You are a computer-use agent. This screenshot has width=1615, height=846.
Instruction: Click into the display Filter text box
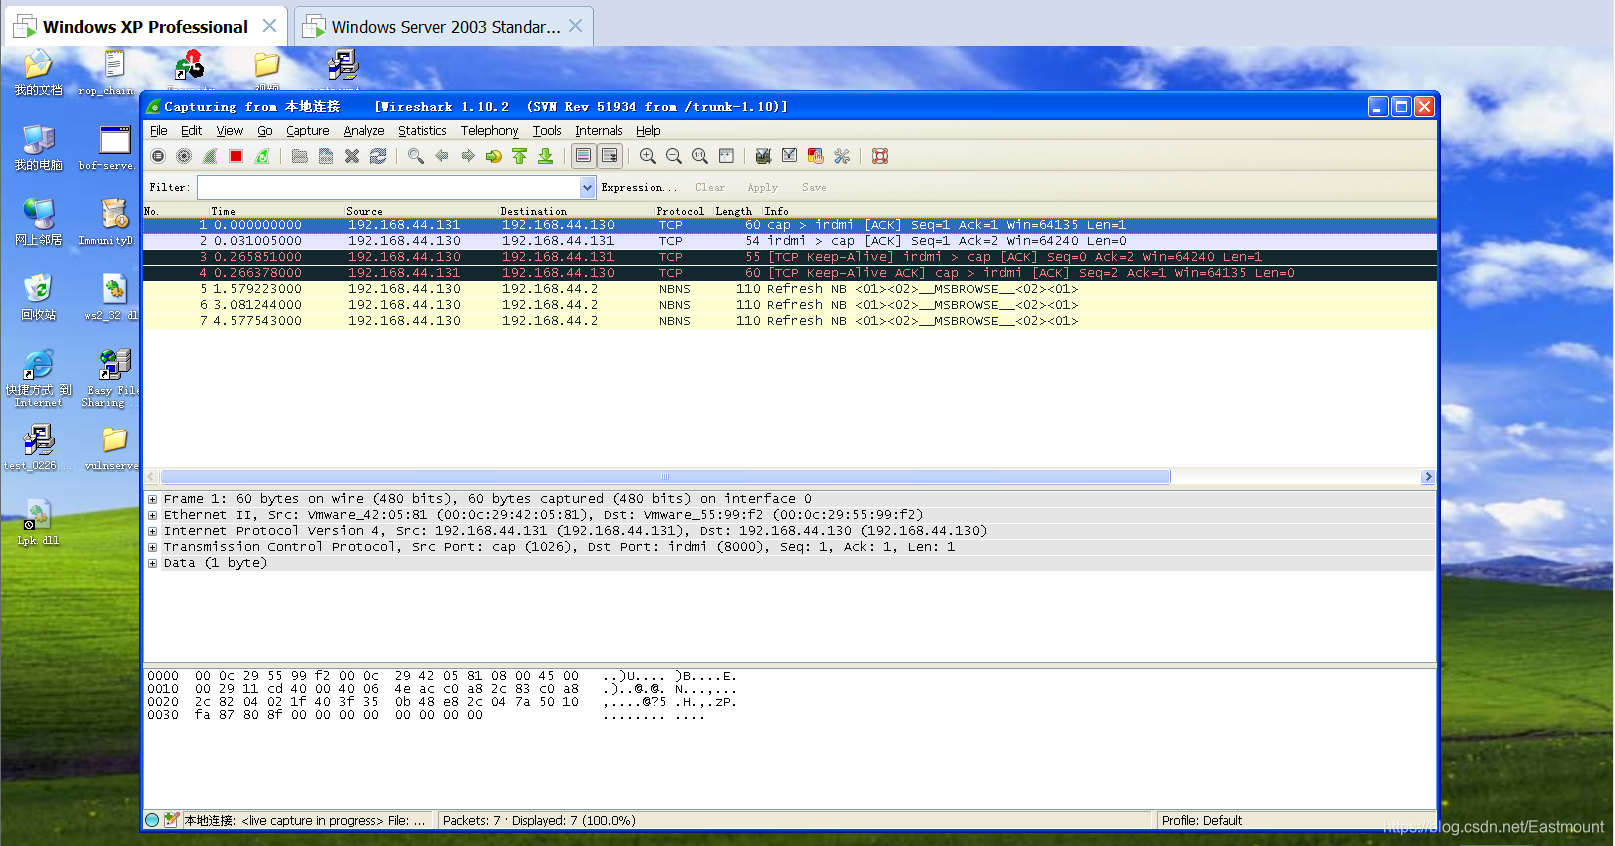click(389, 187)
